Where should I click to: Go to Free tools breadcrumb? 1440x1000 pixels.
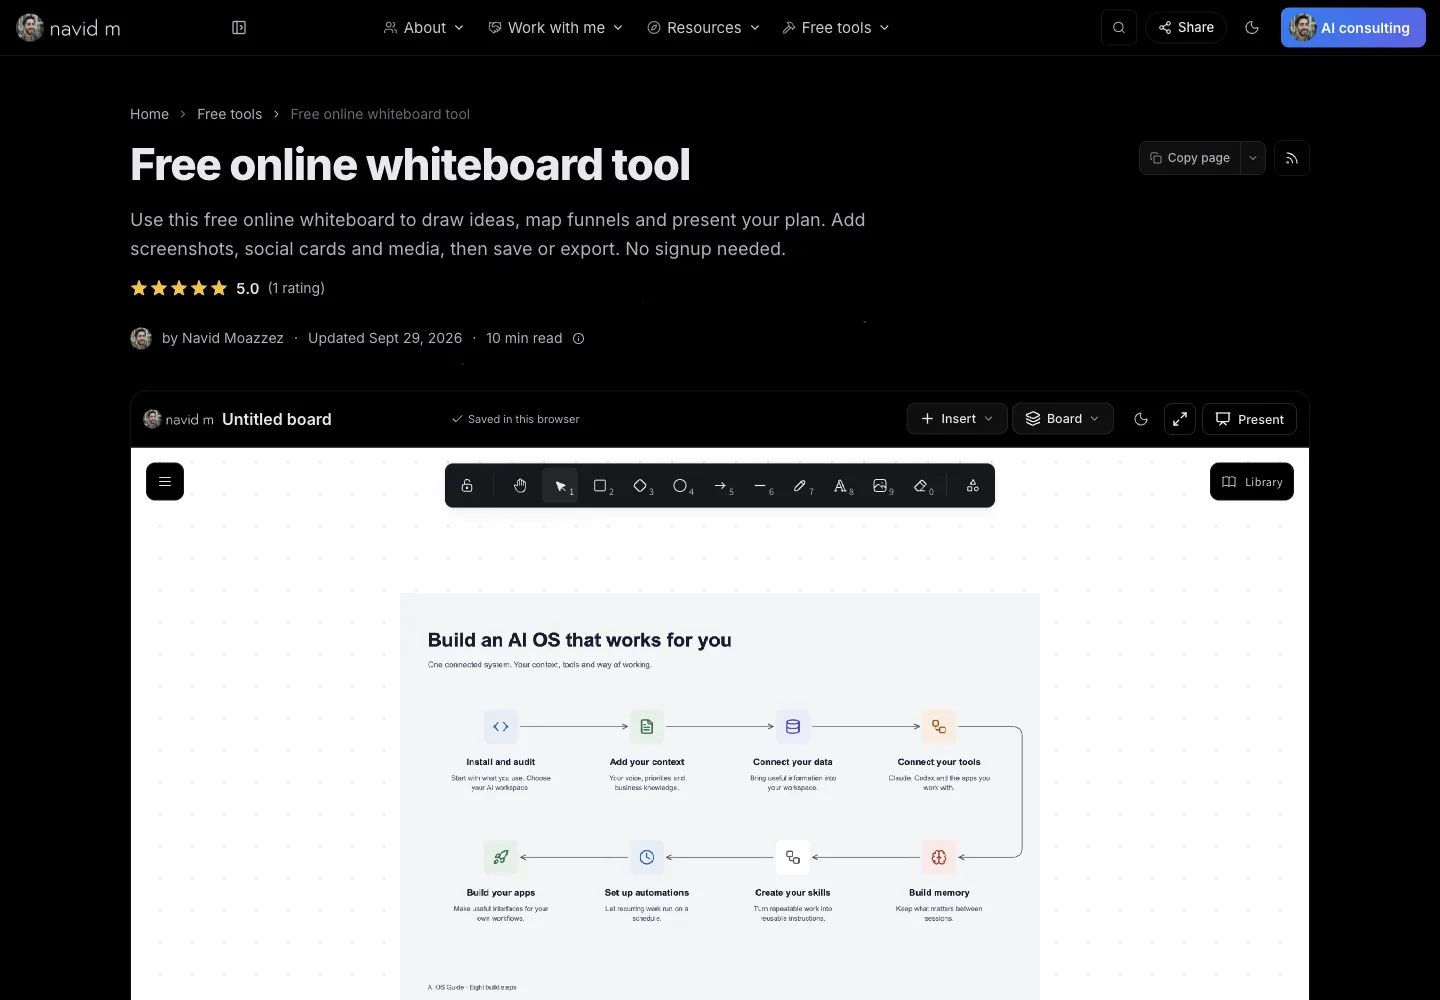point(229,114)
